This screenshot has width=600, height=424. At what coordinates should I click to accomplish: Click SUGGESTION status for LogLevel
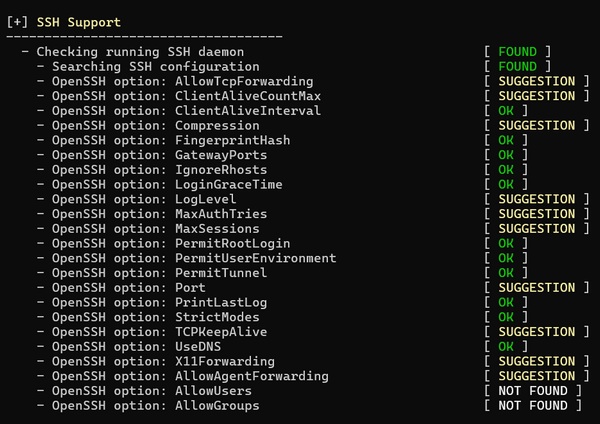[x=536, y=199]
